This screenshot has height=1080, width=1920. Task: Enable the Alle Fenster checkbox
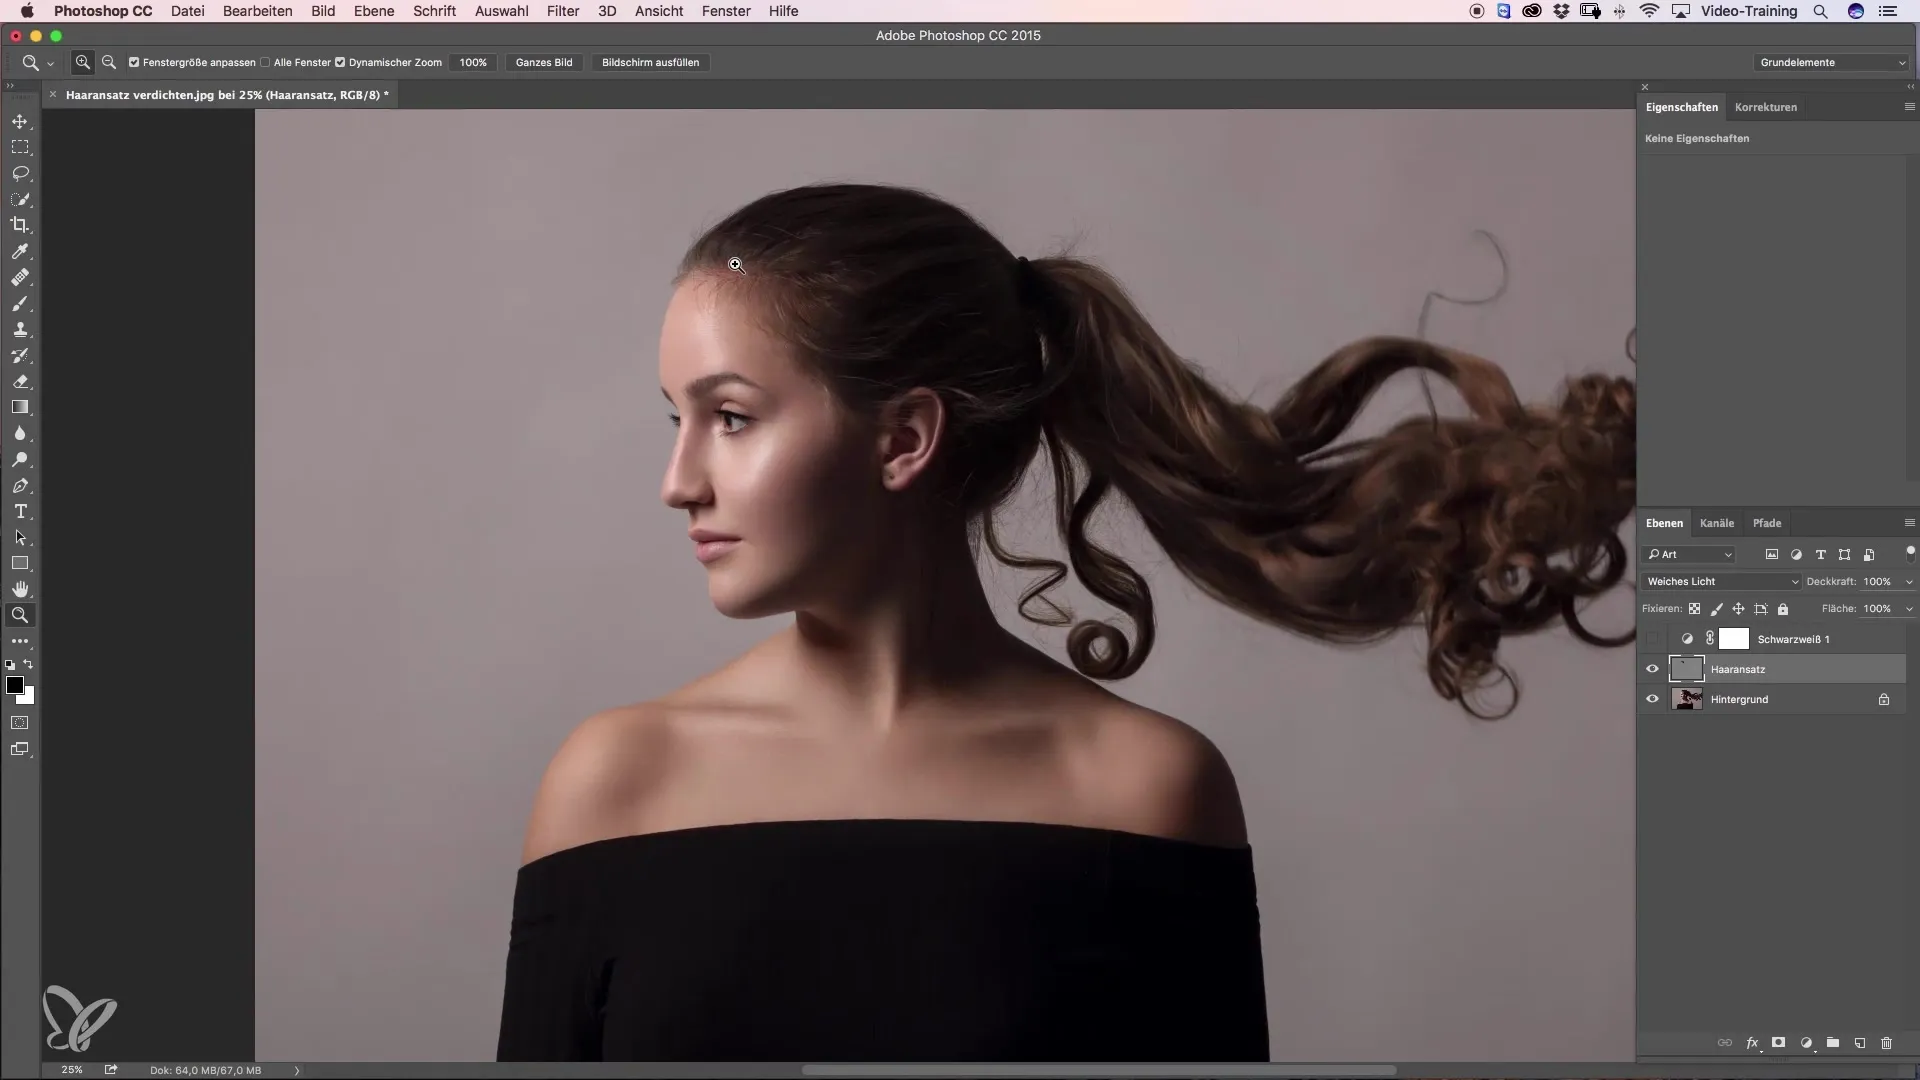tap(265, 62)
